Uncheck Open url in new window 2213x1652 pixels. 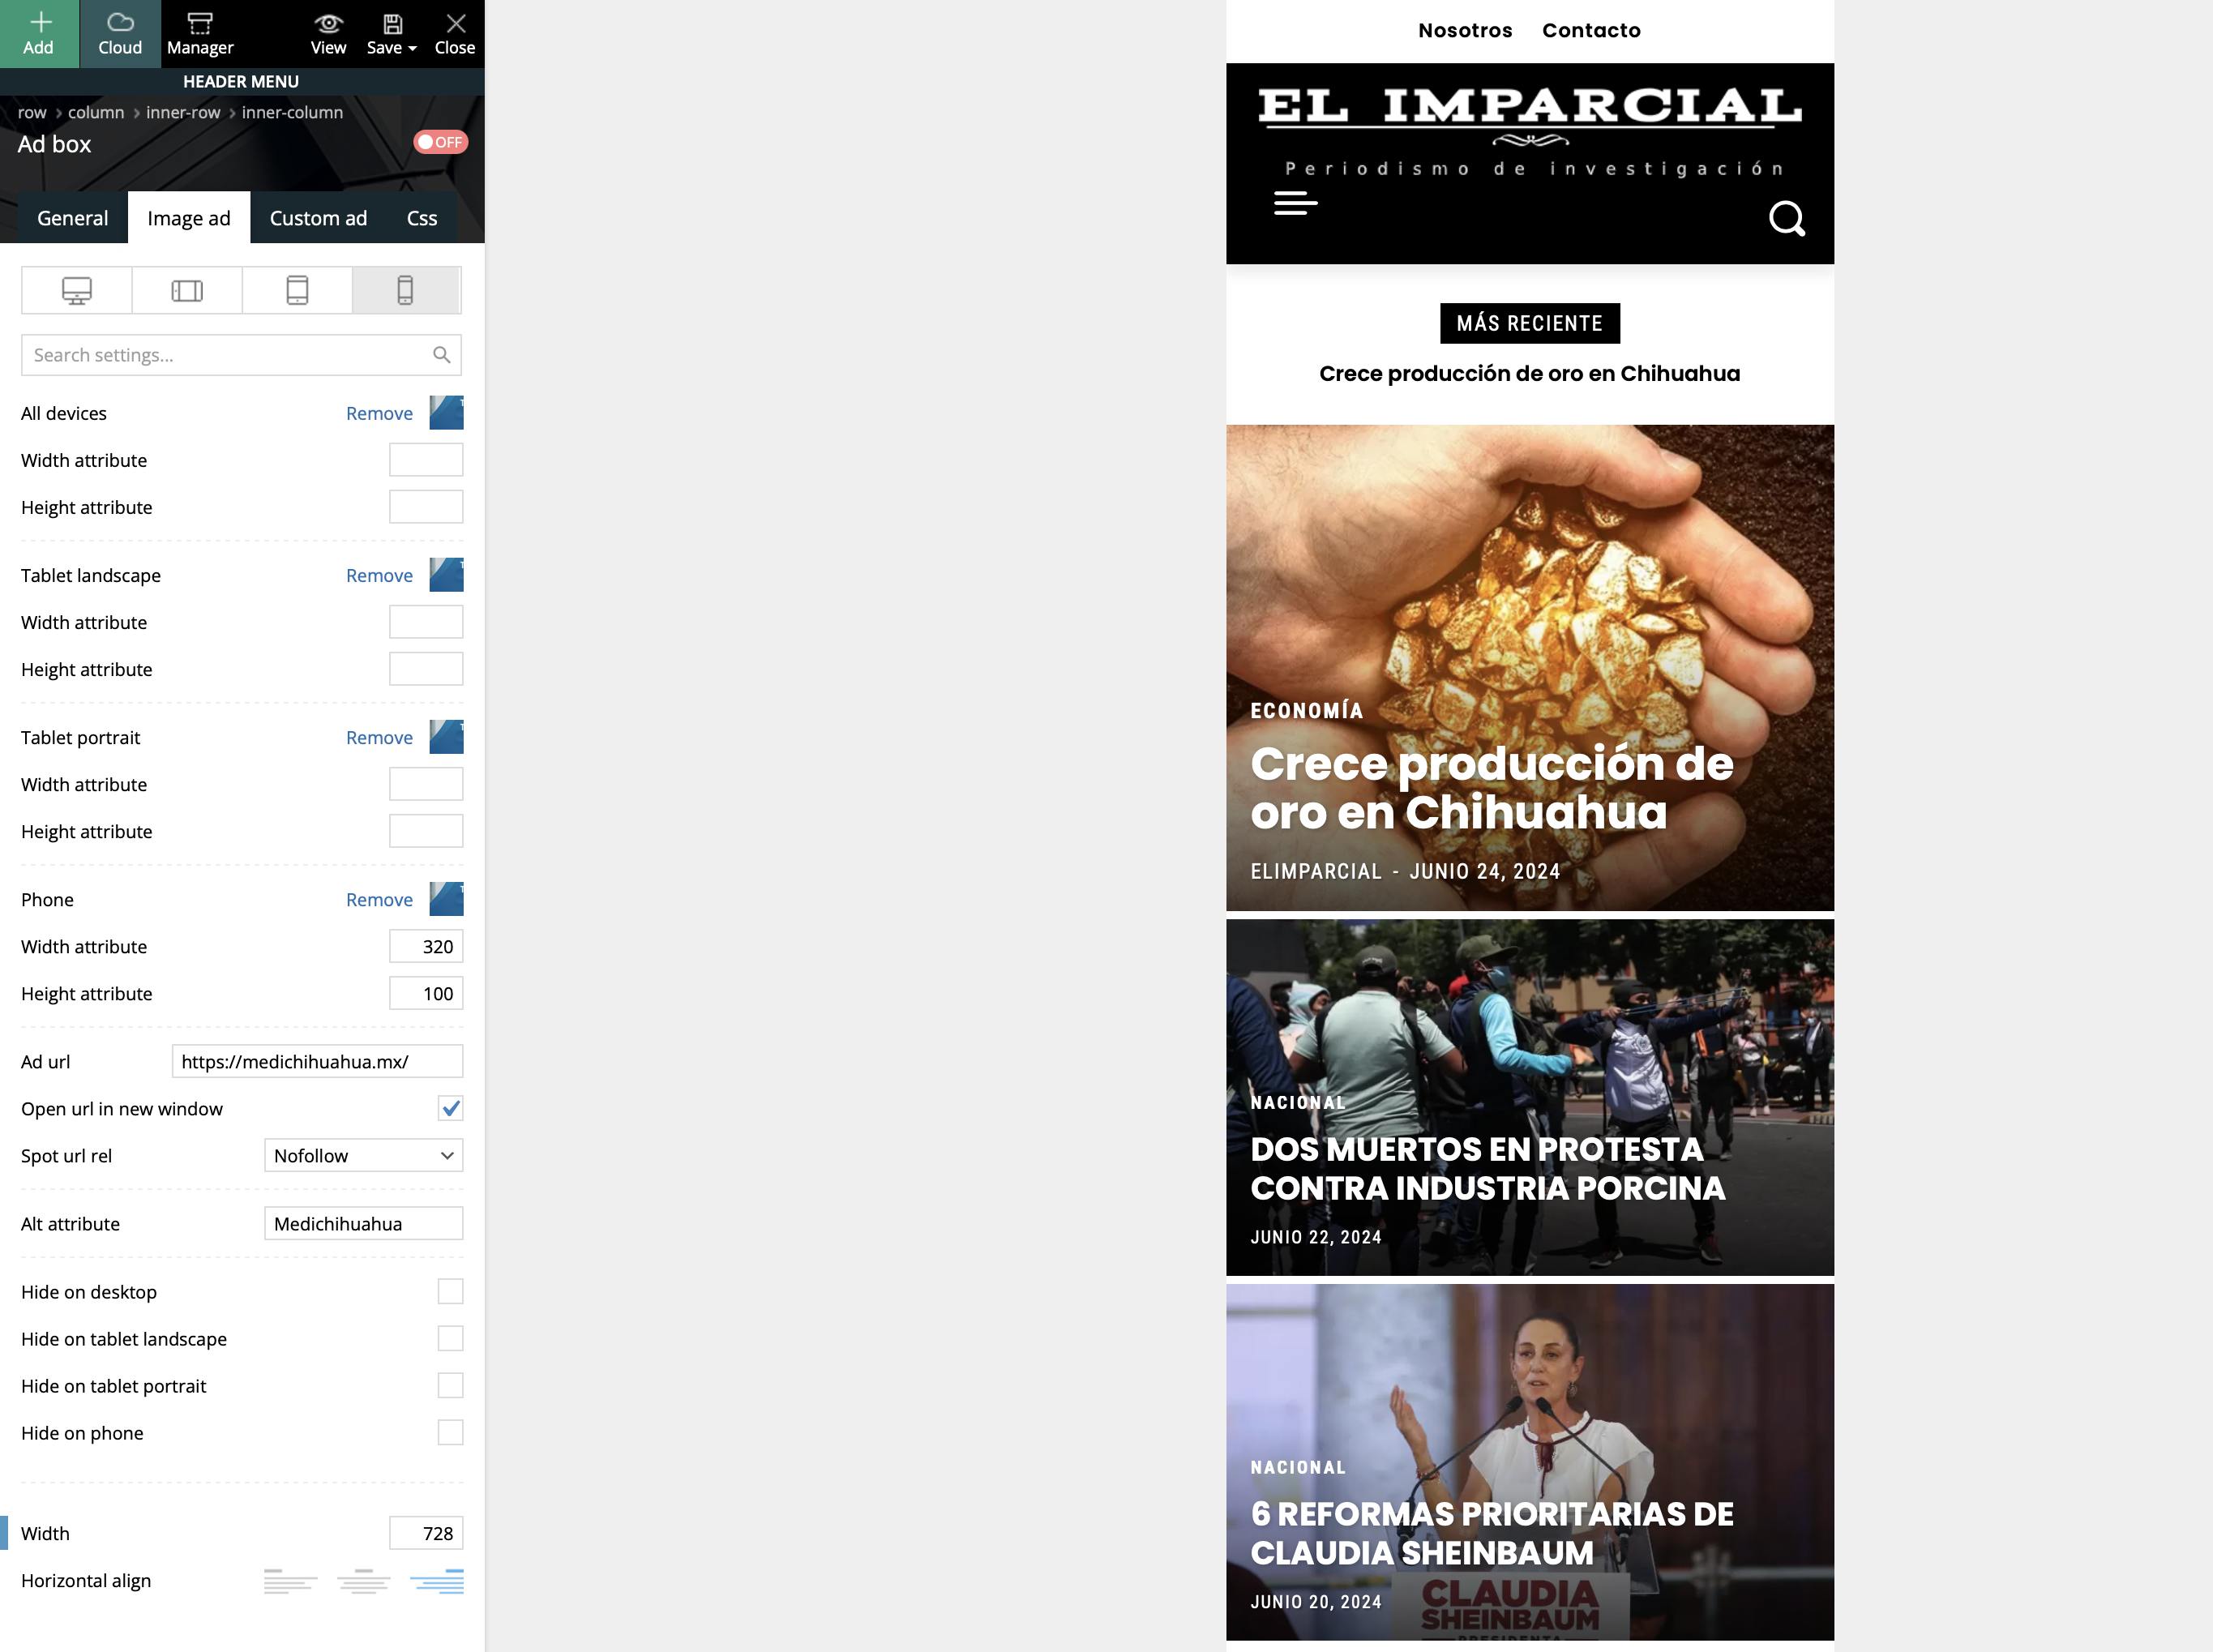(x=451, y=1108)
